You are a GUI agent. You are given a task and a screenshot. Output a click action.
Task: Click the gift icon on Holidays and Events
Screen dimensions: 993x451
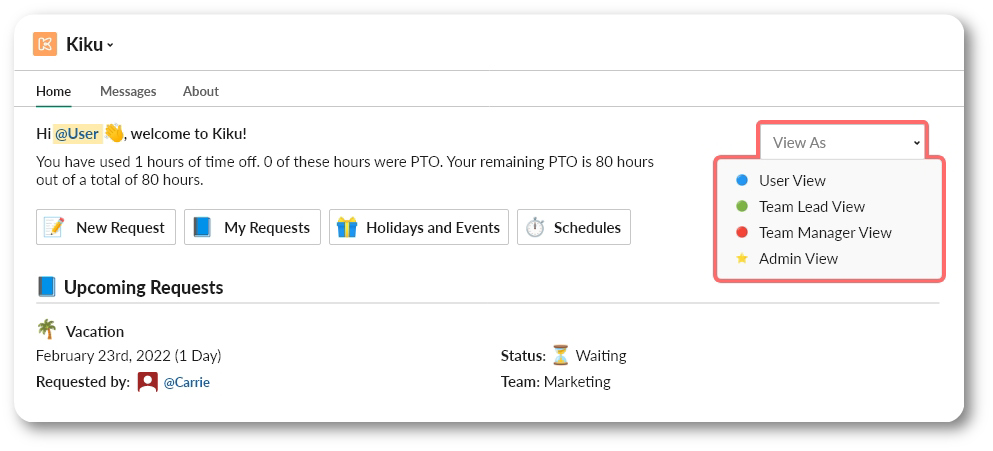(346, 227)
